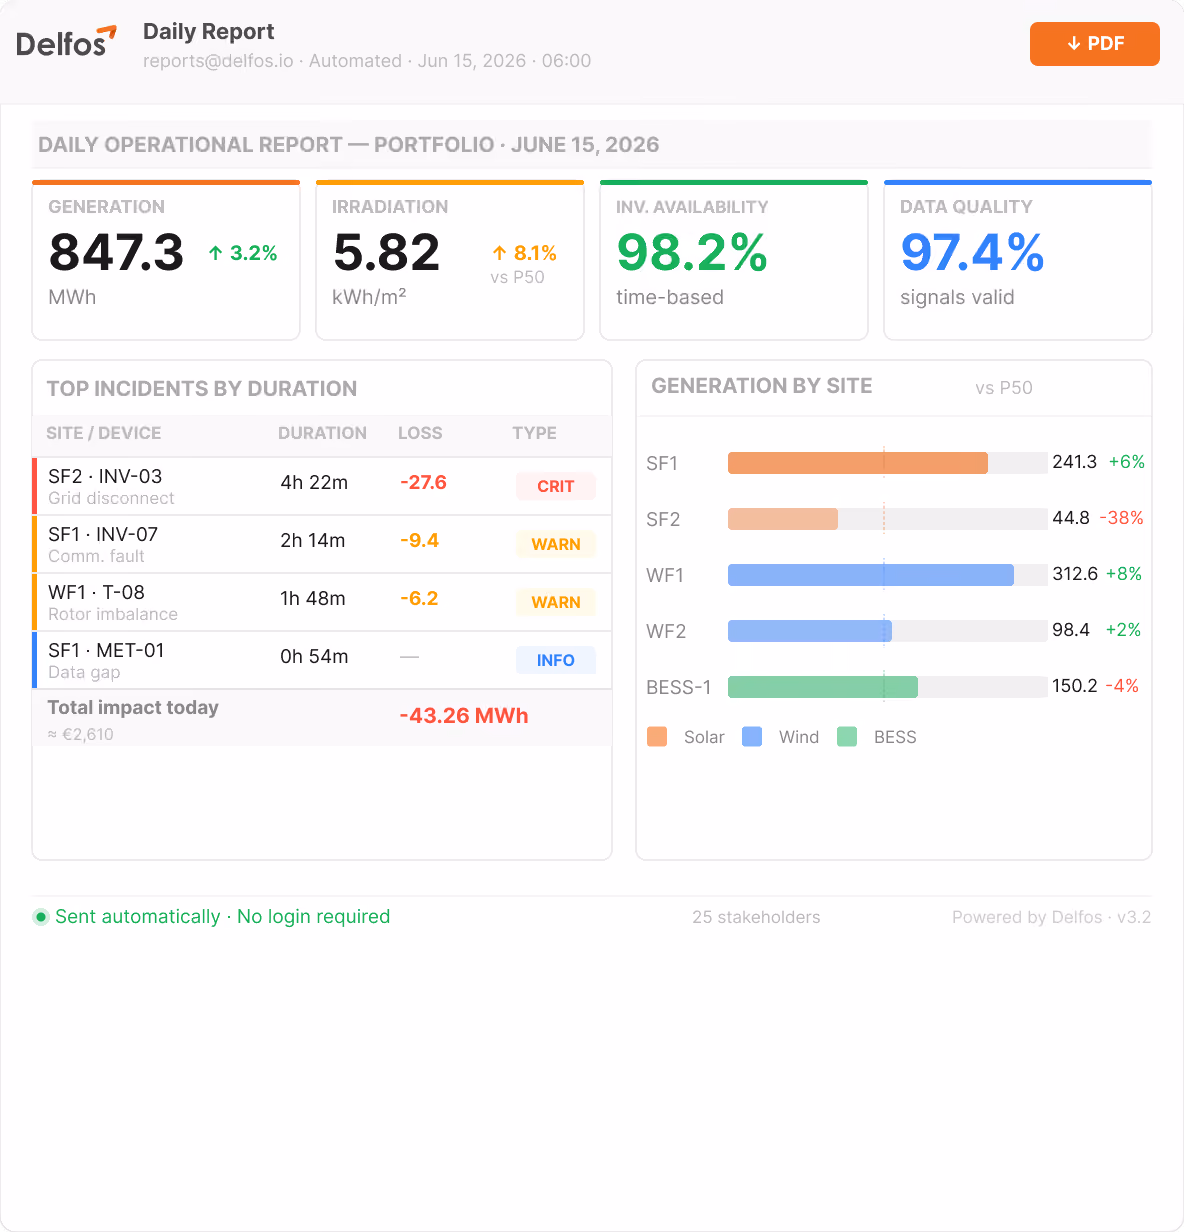This screenshot has width=1184, height=1232.
Task: Click the INFO badge for SF1 MET-01
Action: 556,660
